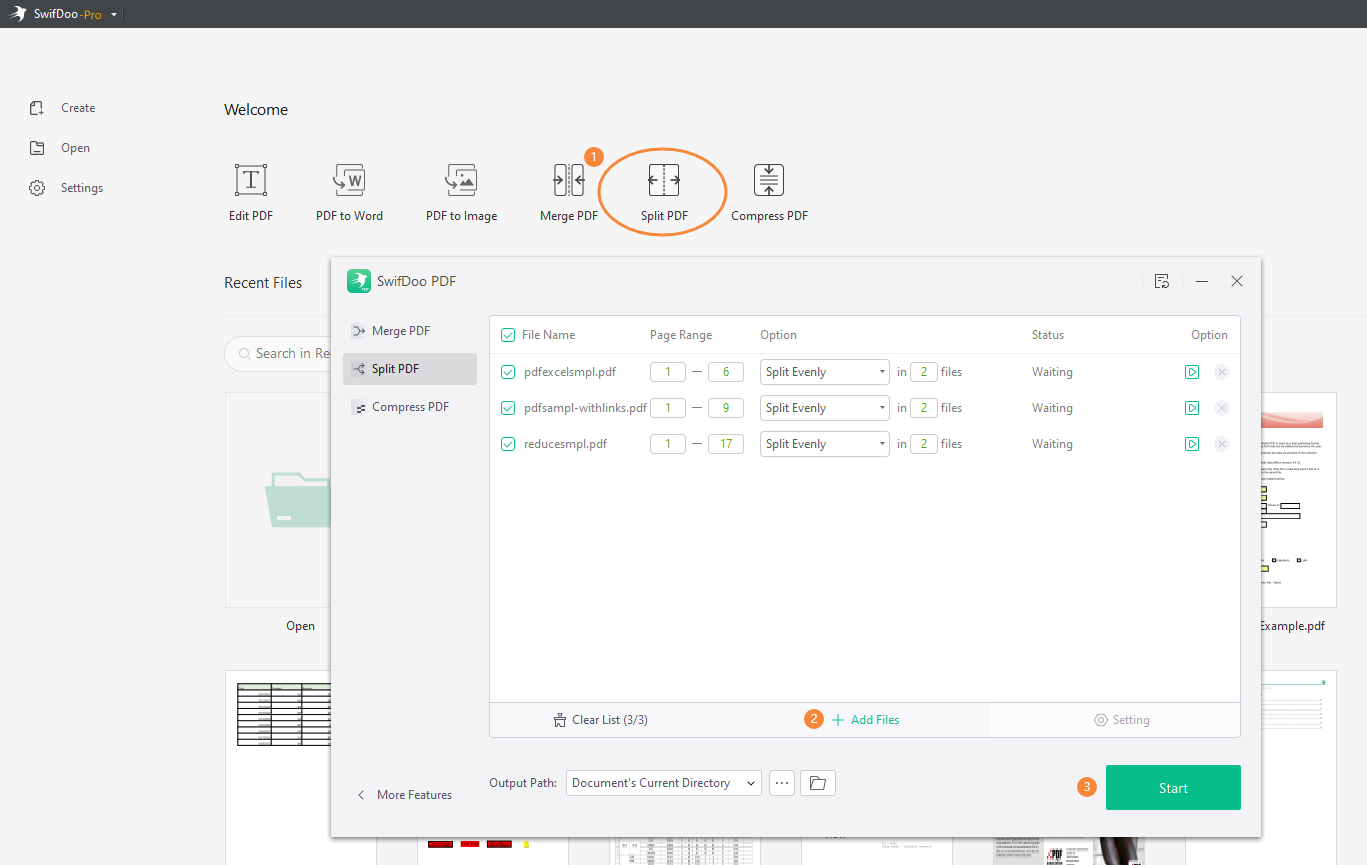Click the play icon for pdfexcelsmpl.pdf
The width and height of the screenshot is (1367, 865).
click(1192, 372)
